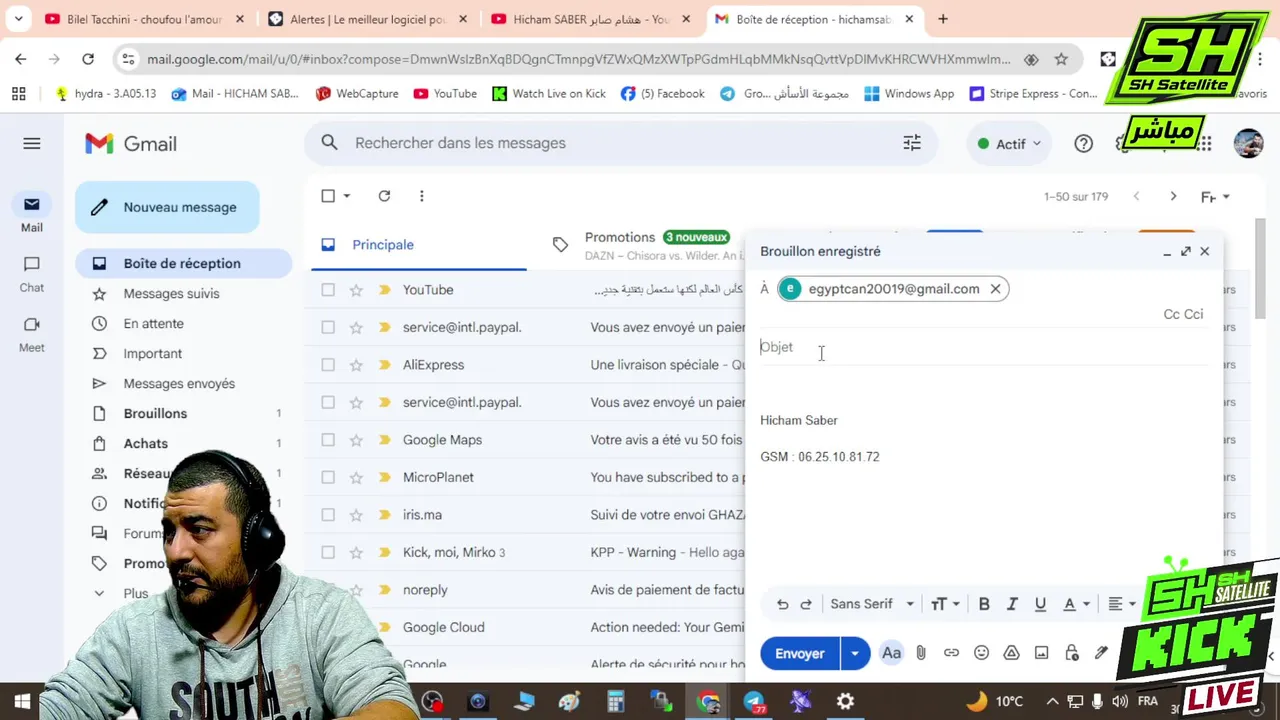This screenshot has height=720, width=1280.
Task: Insert files from Google Drive
Action: pos(1011,653)
